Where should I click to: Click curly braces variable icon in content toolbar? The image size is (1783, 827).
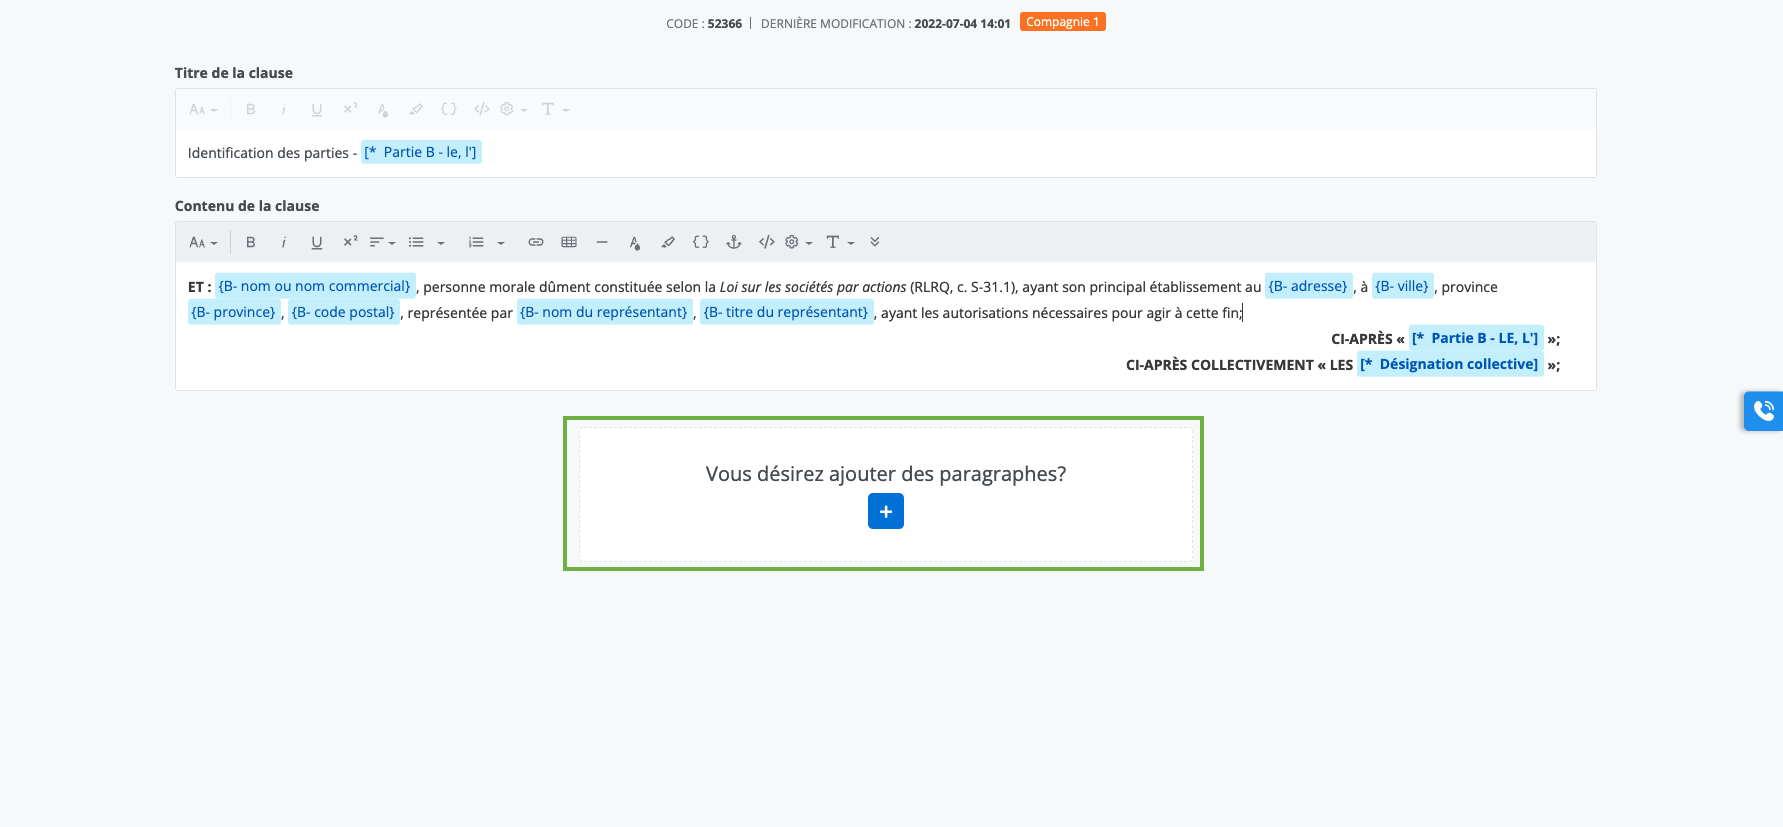(701, 242)
